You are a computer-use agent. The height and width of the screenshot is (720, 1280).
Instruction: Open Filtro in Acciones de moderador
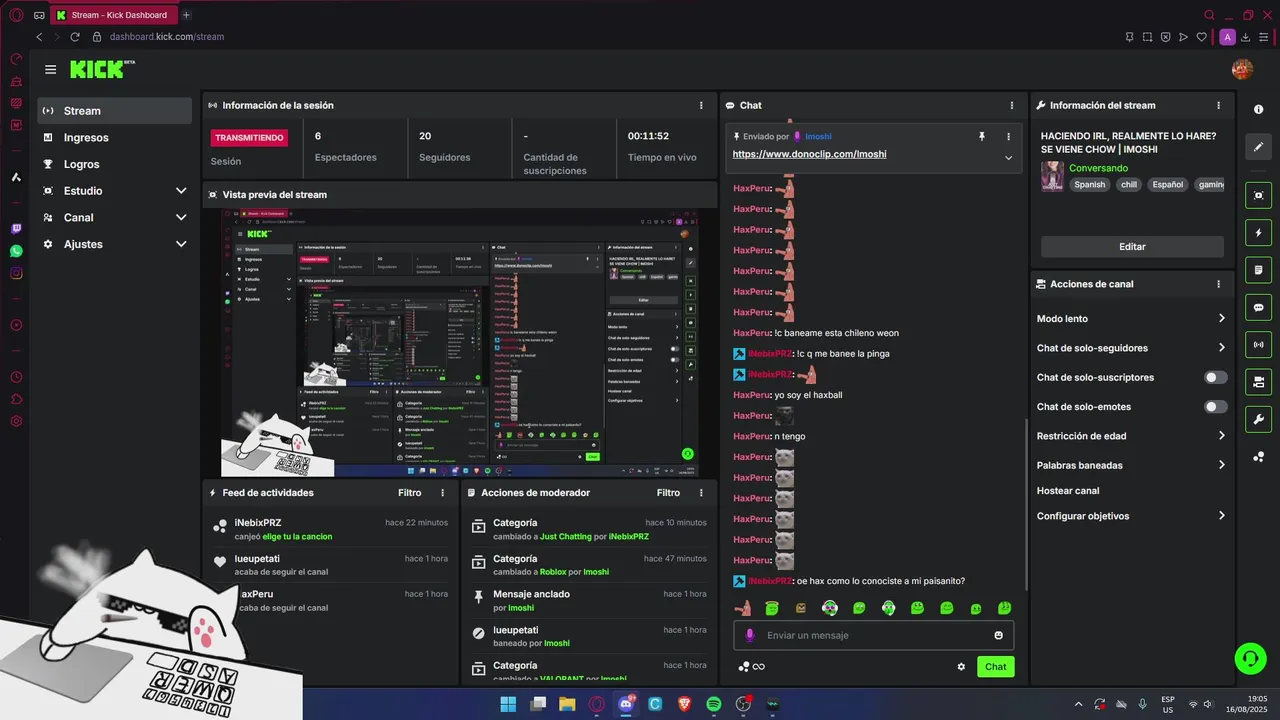pyautogui.click(x=668, y=493)
